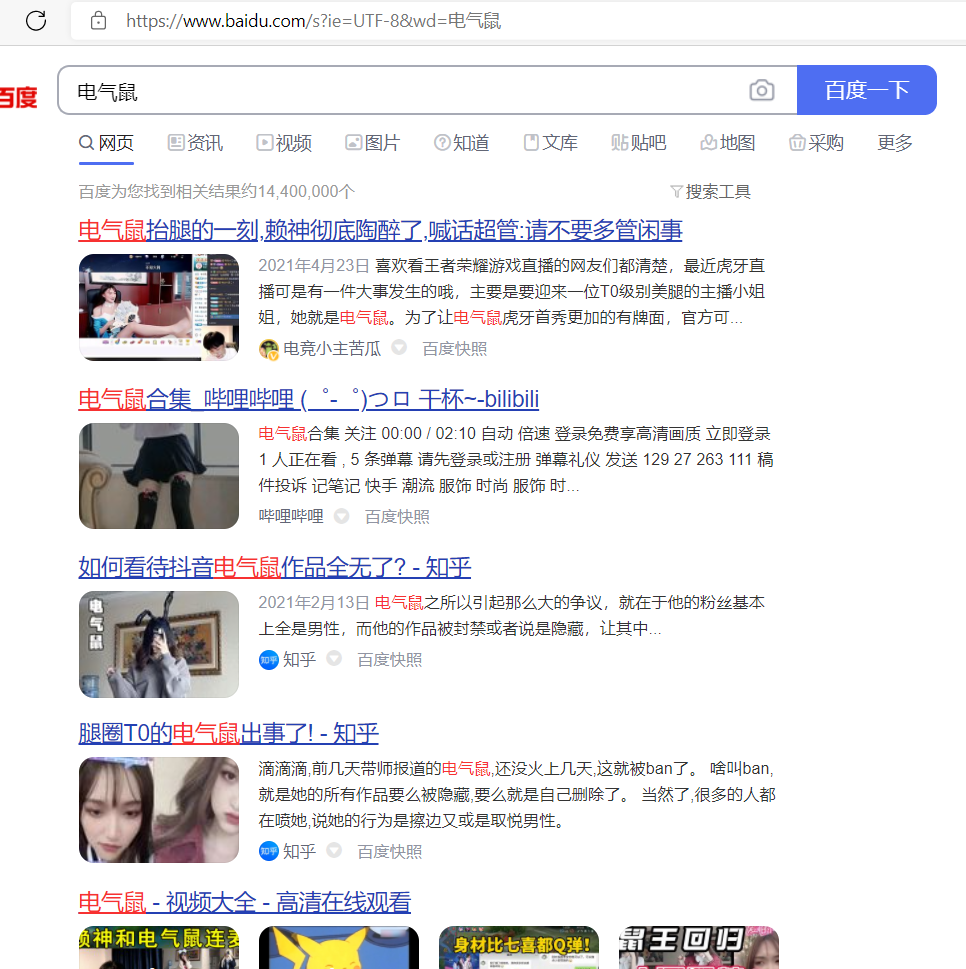Open the 更多 options menu
The image size is (966, 969).
(893, 142)
